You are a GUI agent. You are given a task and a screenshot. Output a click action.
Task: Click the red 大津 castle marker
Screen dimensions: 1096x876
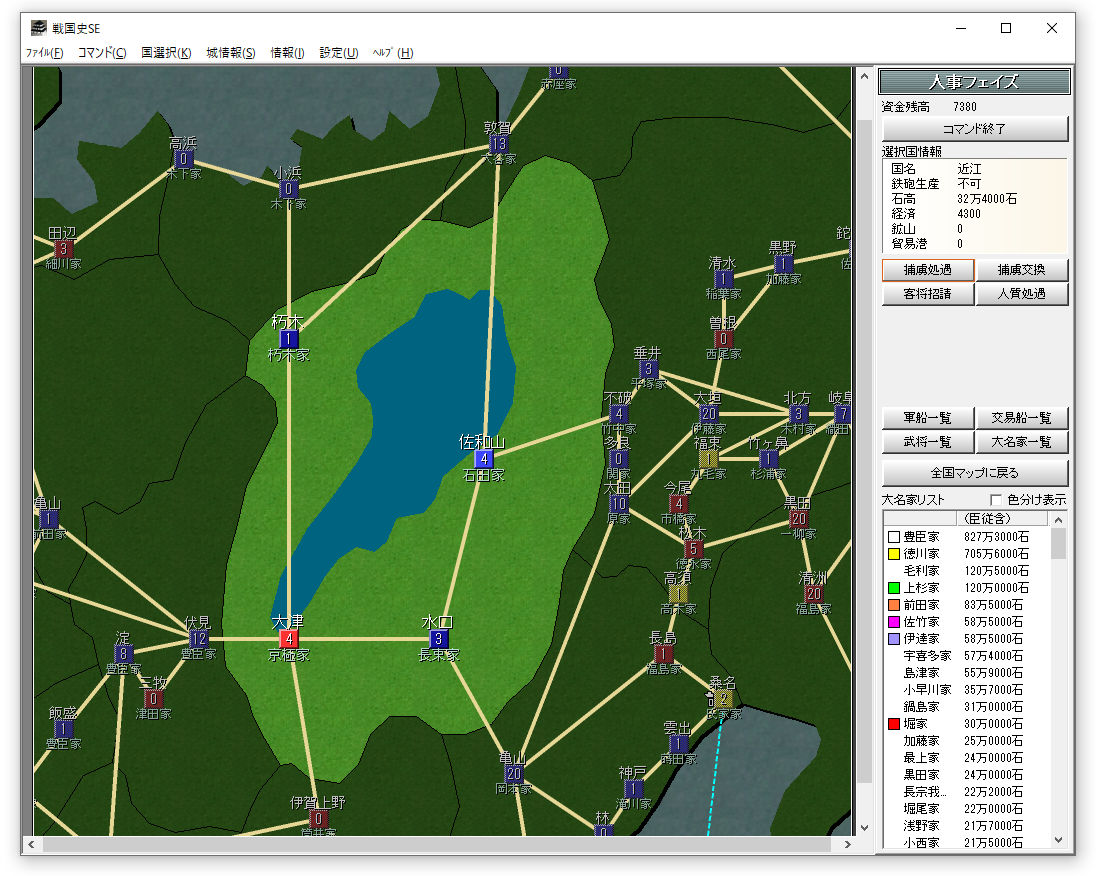coord(289,639)
